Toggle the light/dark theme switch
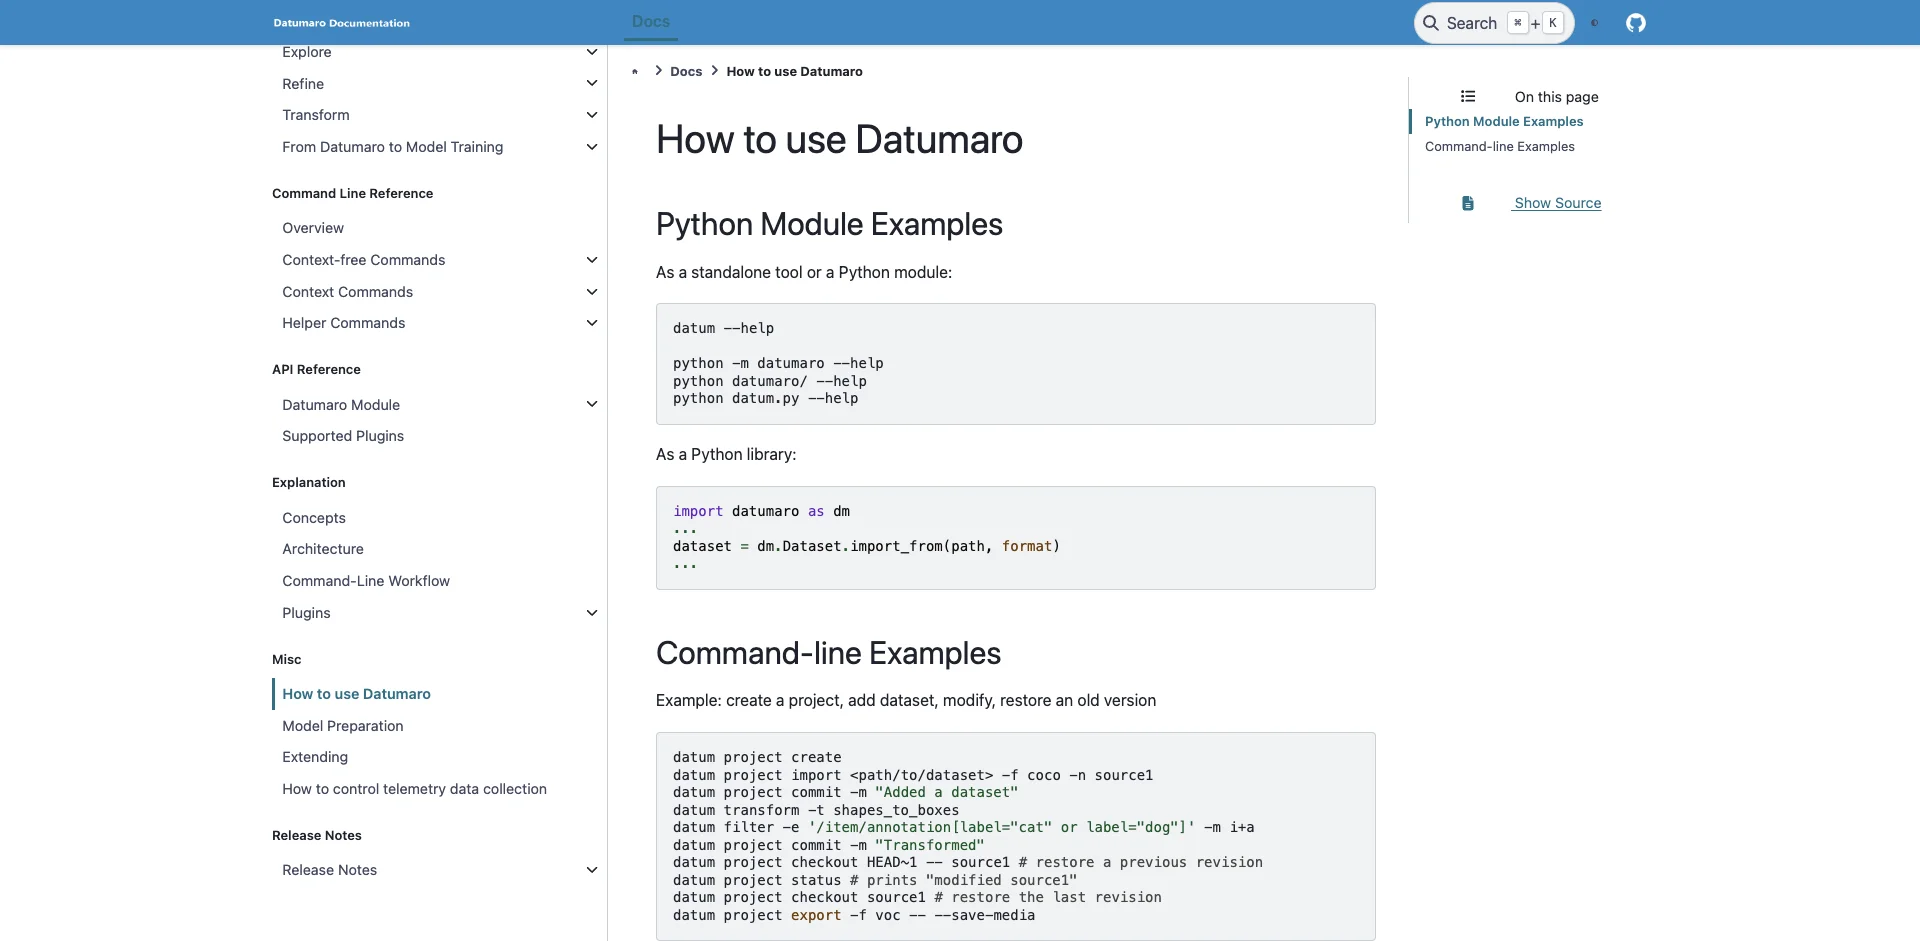Image resolution: width=1920 pixels, height=941 pixels. 1595,23
